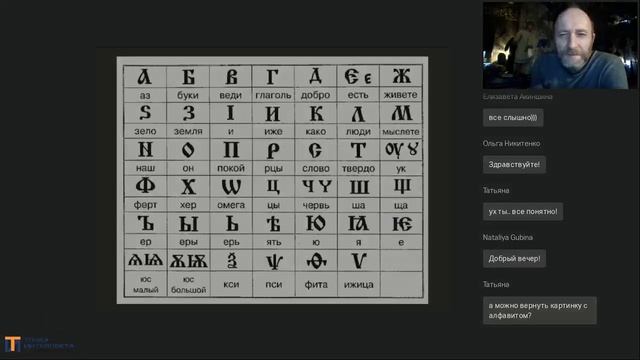Click the letter label 'земля'

188,131
